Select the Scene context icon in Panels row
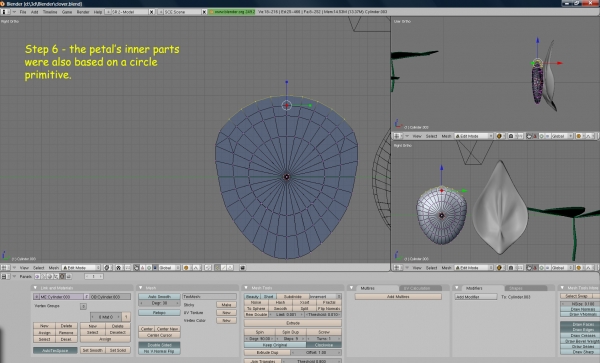This screenshot has width=600, height=363. point(69,276)
